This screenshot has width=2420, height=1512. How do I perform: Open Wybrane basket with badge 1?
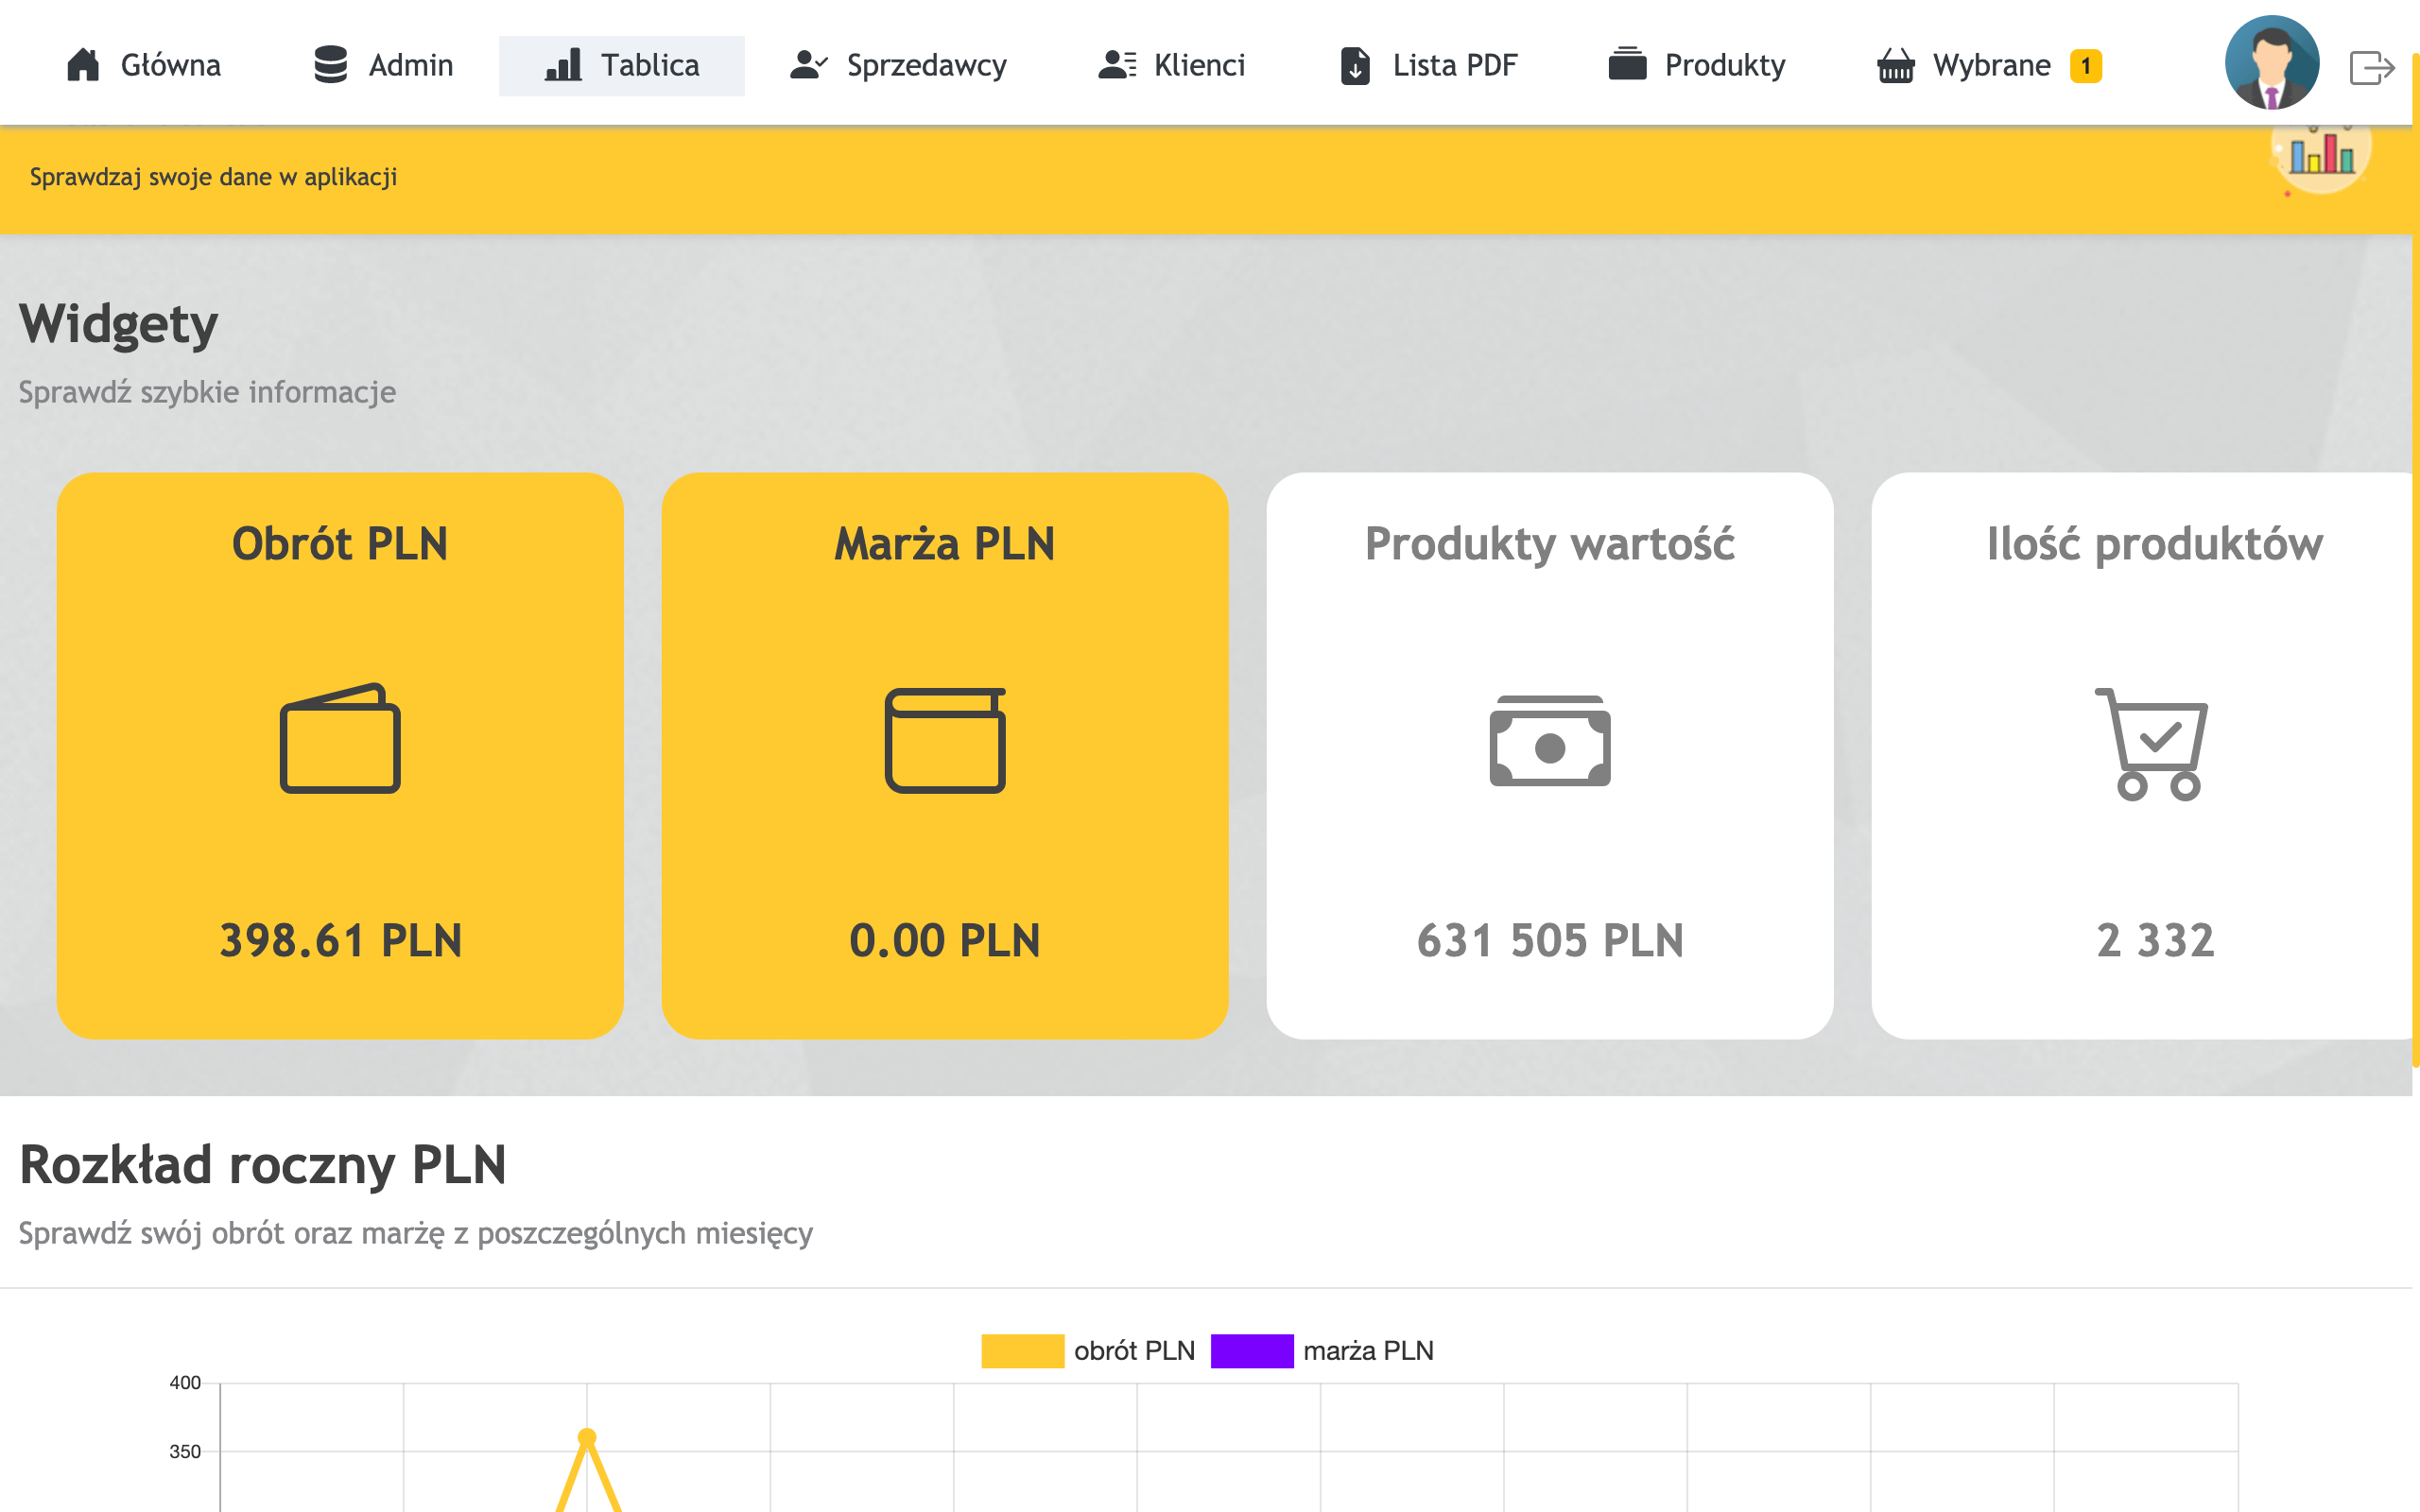(x=1989, y=66)
